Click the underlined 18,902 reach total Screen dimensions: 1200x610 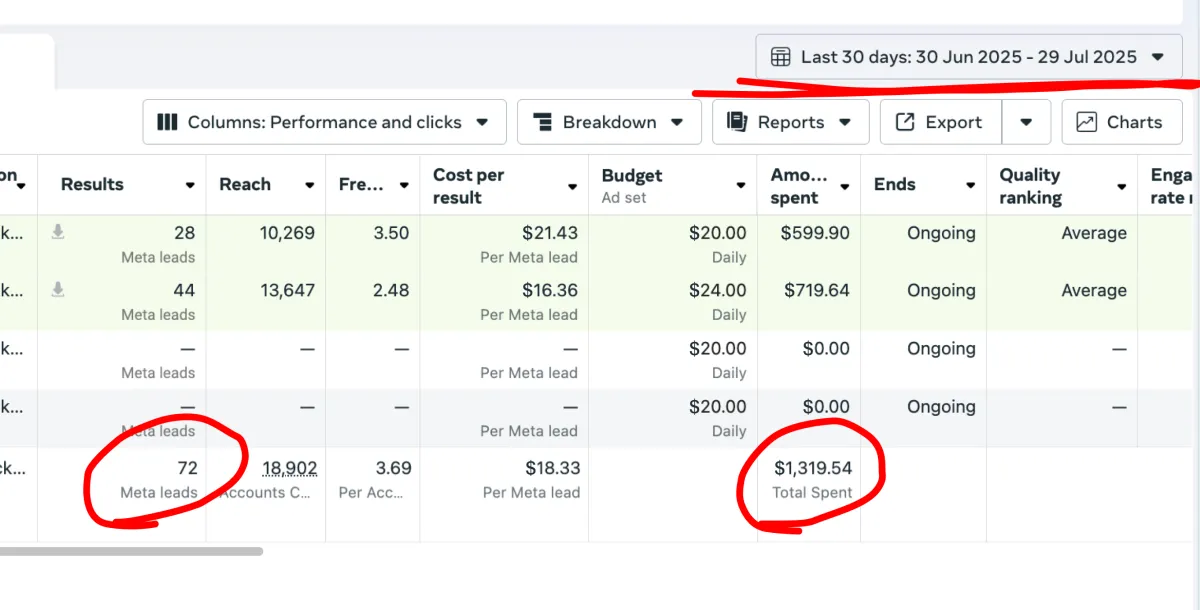click(289, 468)
